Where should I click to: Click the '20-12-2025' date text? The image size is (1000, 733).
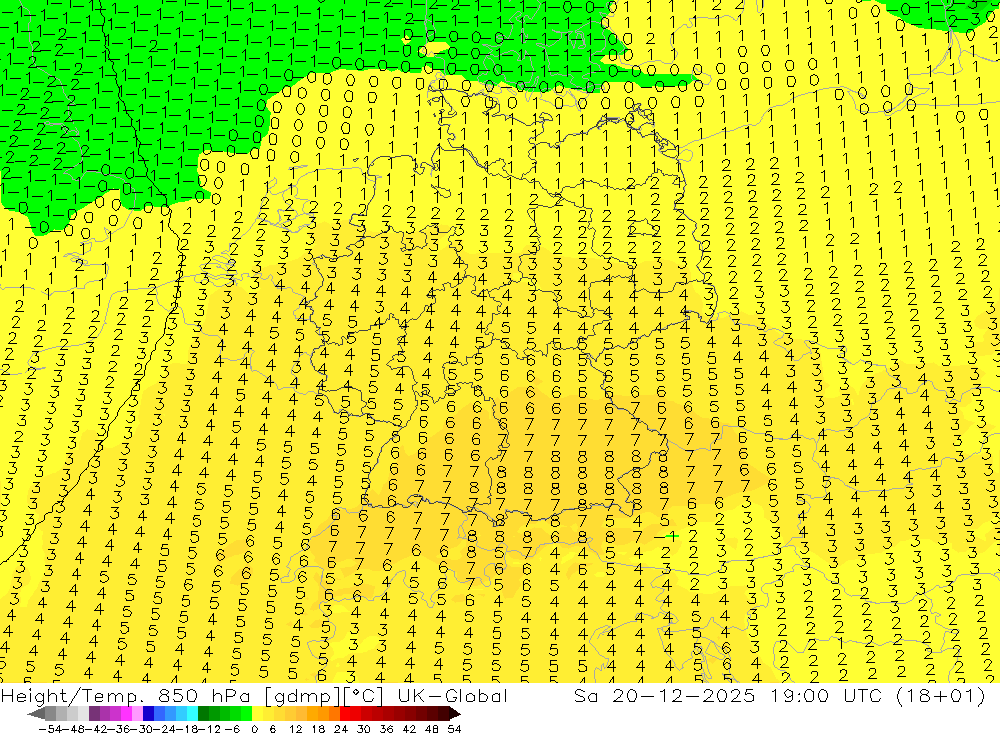[x=684, y=695]
